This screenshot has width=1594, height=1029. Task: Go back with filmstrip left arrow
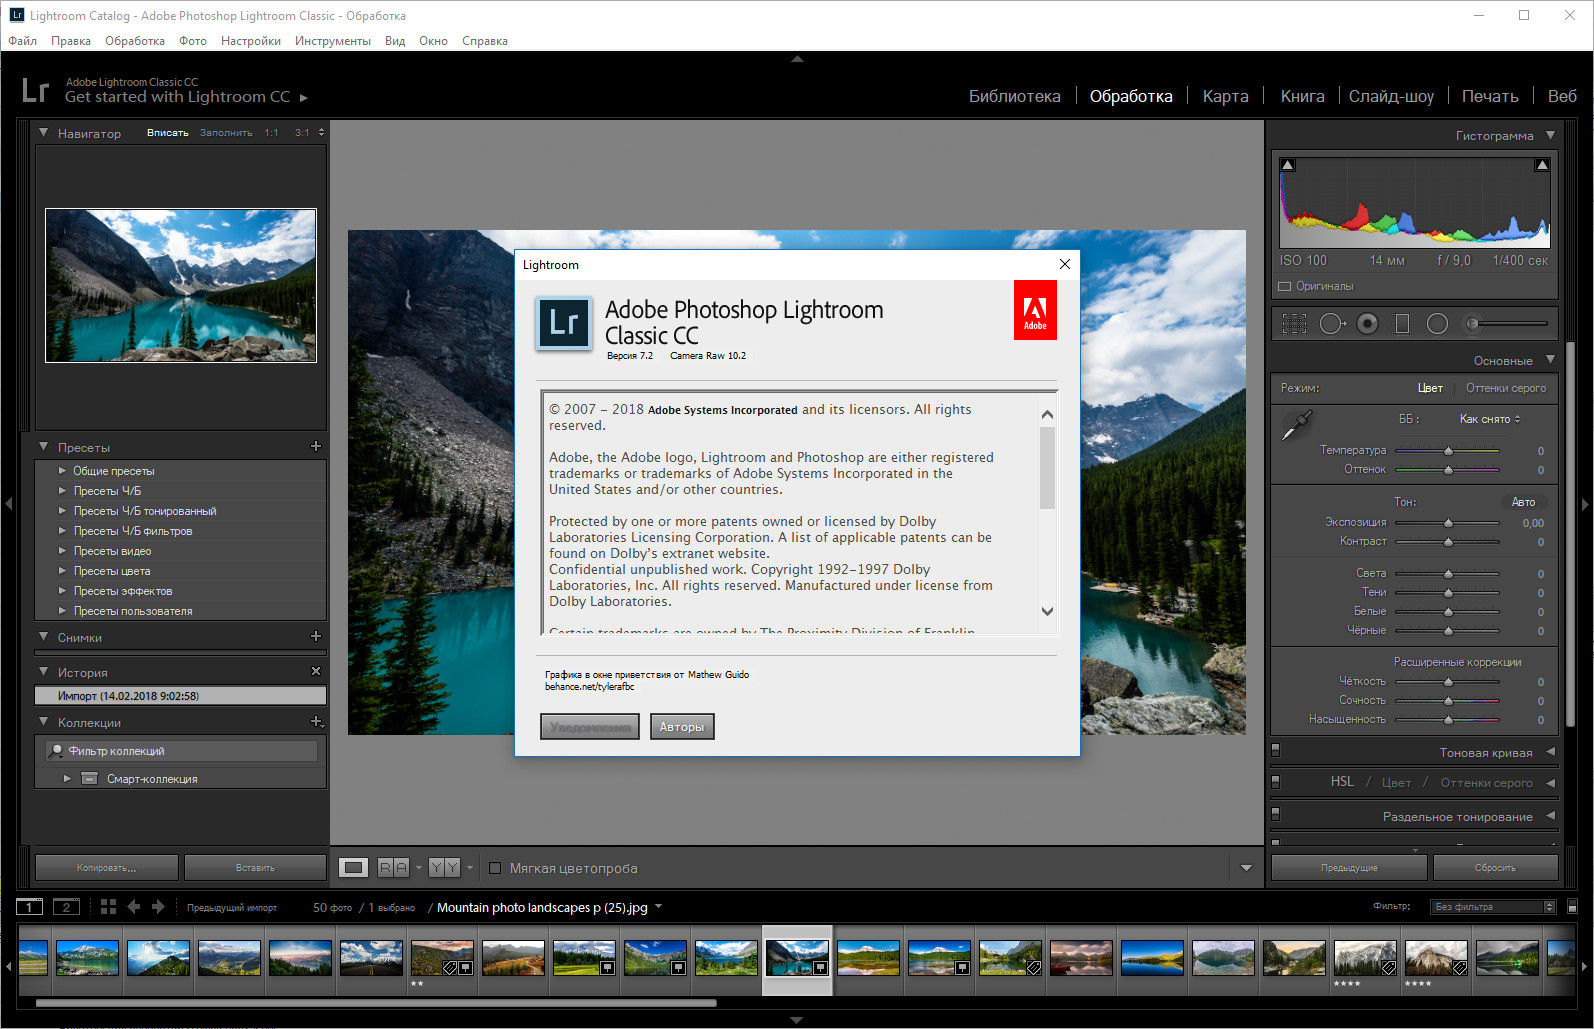point(133,907)
